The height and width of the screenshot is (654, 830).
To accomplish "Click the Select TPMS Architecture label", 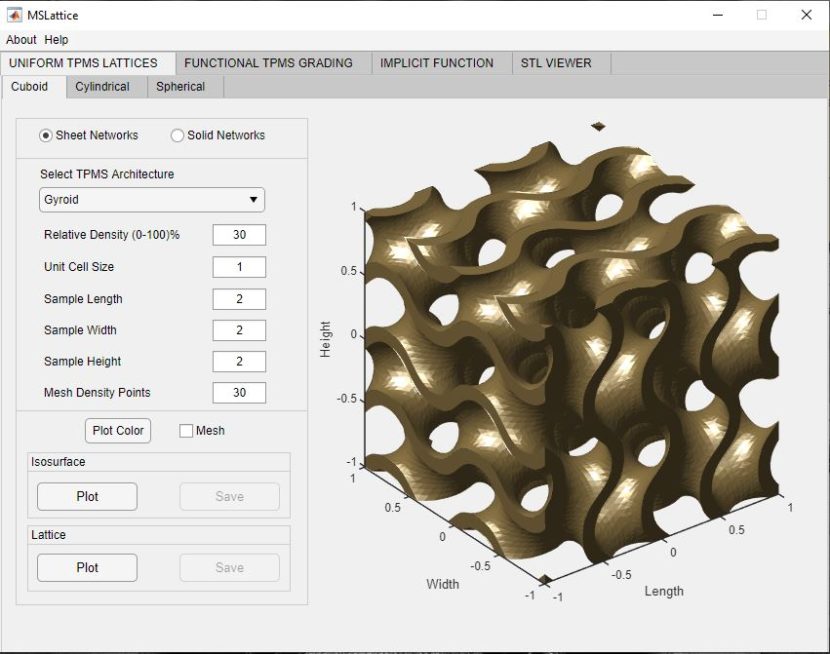I will [x=107, y=174].
